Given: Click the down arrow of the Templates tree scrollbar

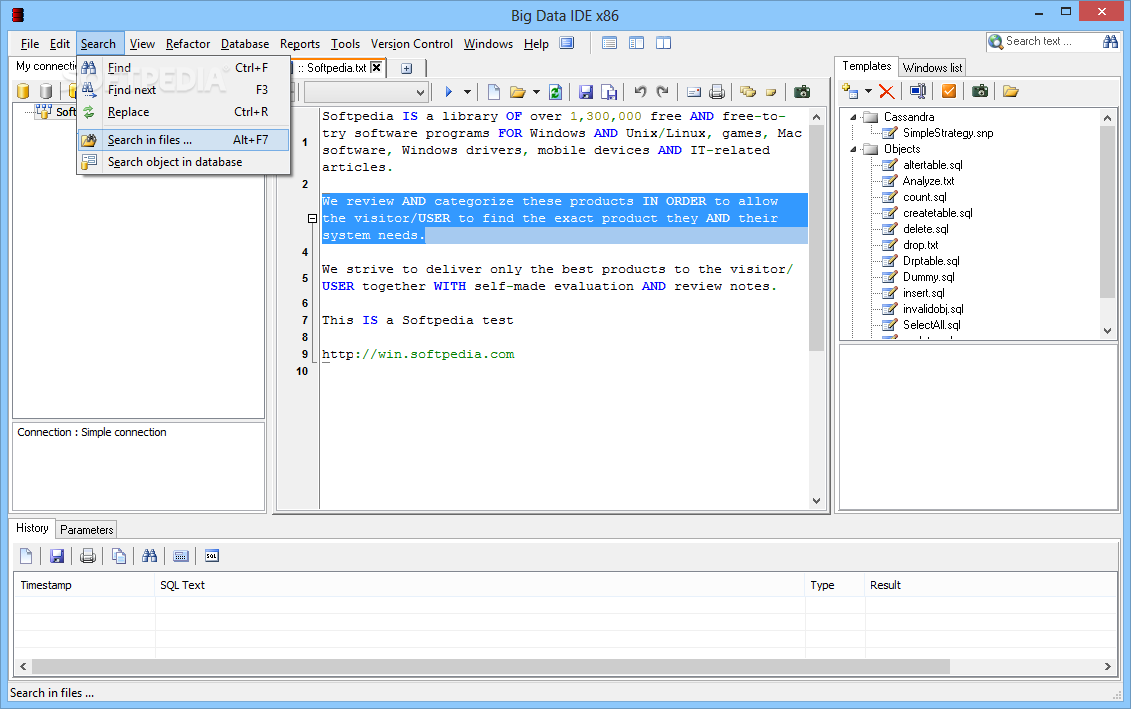Looking at the screenshot, I should point(1107,331).
